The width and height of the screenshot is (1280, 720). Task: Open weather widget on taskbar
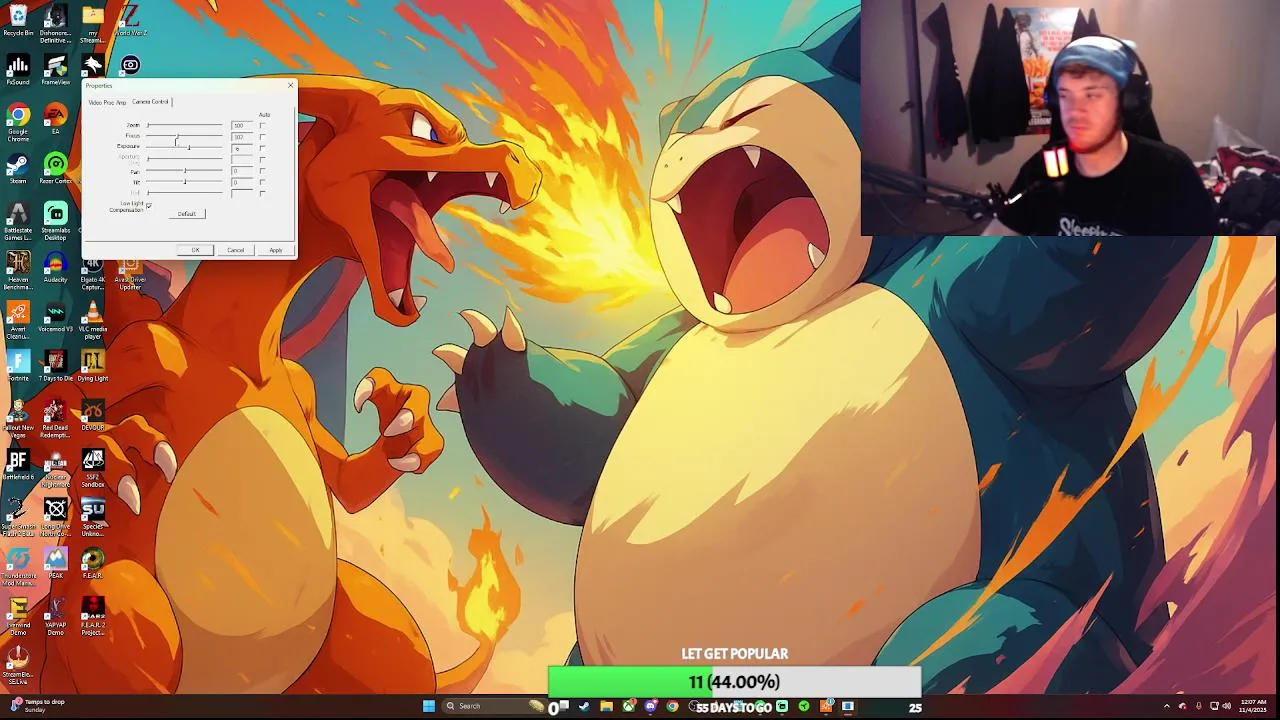(x=40, y=705)
